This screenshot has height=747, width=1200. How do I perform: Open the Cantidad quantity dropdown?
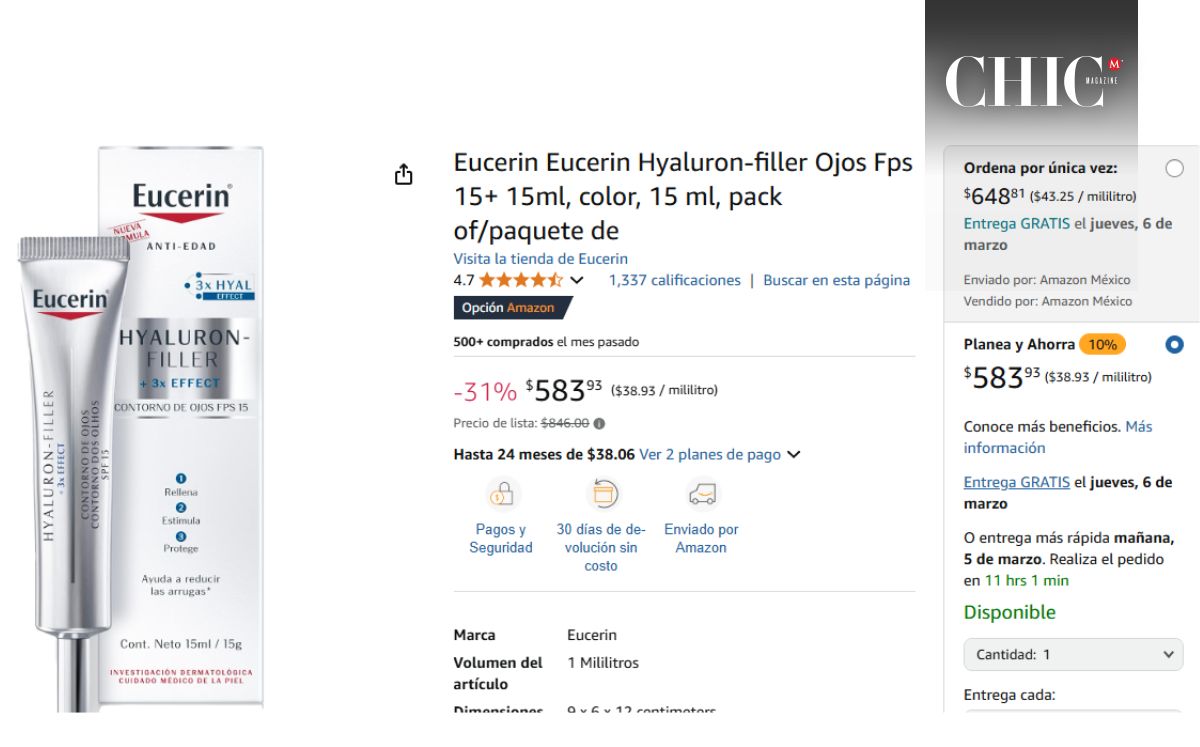pos(1073,655)
